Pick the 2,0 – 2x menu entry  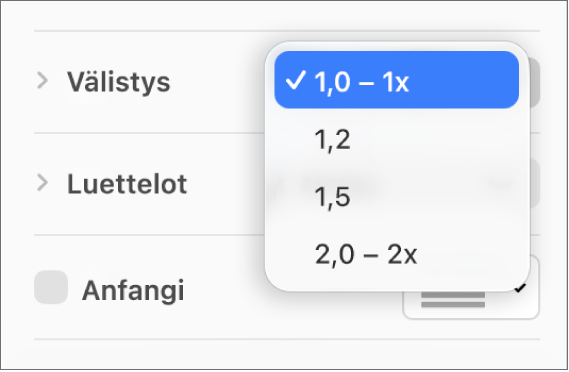(x=396, y=254)
